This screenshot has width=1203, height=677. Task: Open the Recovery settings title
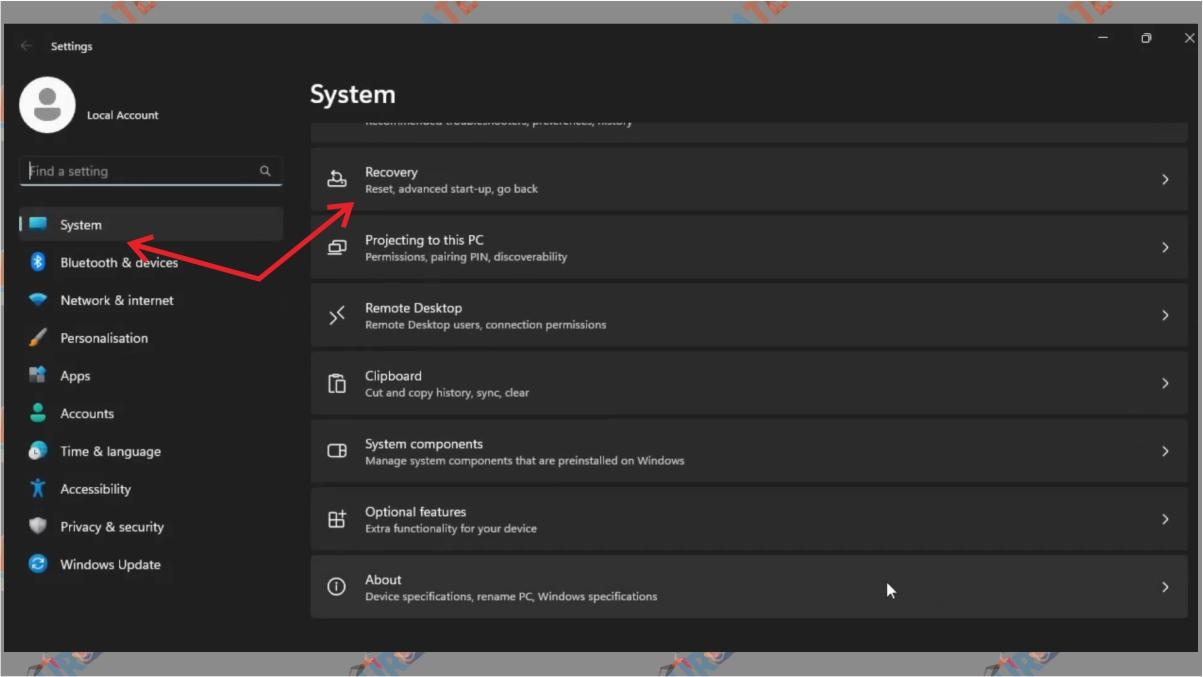(x=391, y=172)
